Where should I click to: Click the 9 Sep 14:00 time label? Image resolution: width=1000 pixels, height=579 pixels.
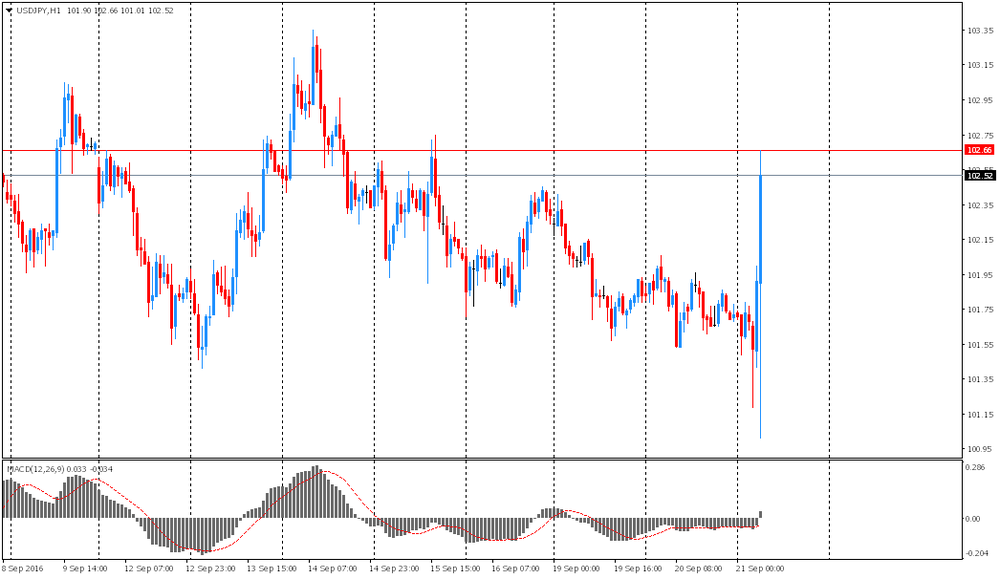click(x=85, y=569)
